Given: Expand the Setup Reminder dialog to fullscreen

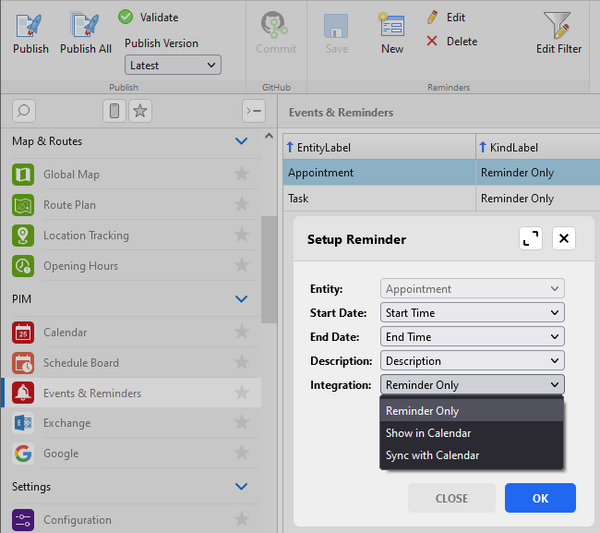Looking at the screenshot, I should (x=530, y=239).
